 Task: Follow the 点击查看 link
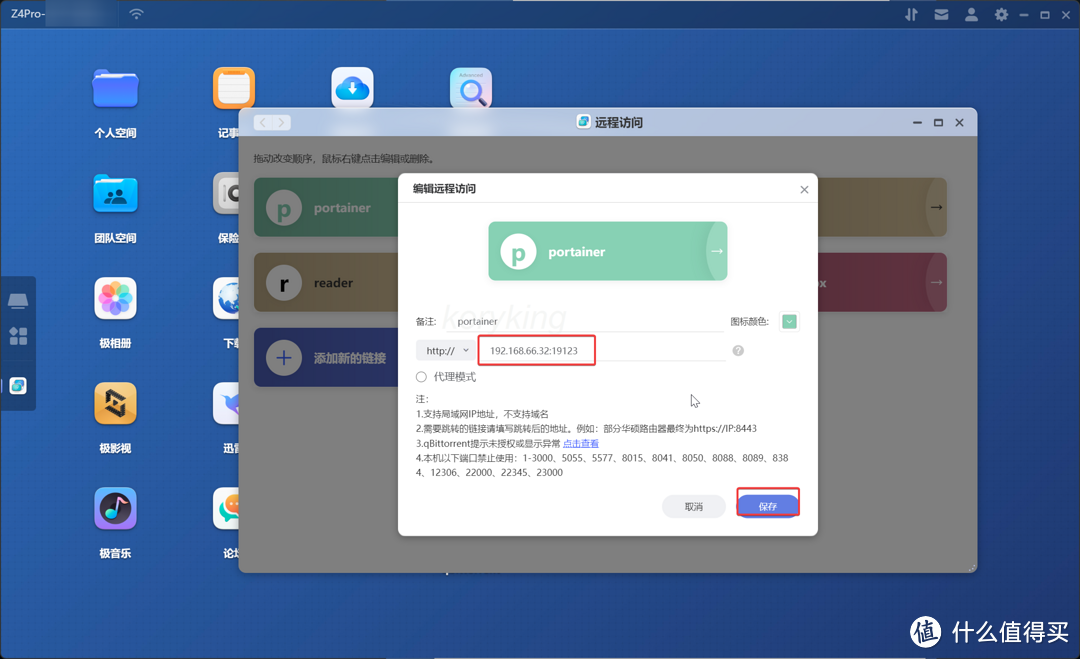click(x=581, y=443)
